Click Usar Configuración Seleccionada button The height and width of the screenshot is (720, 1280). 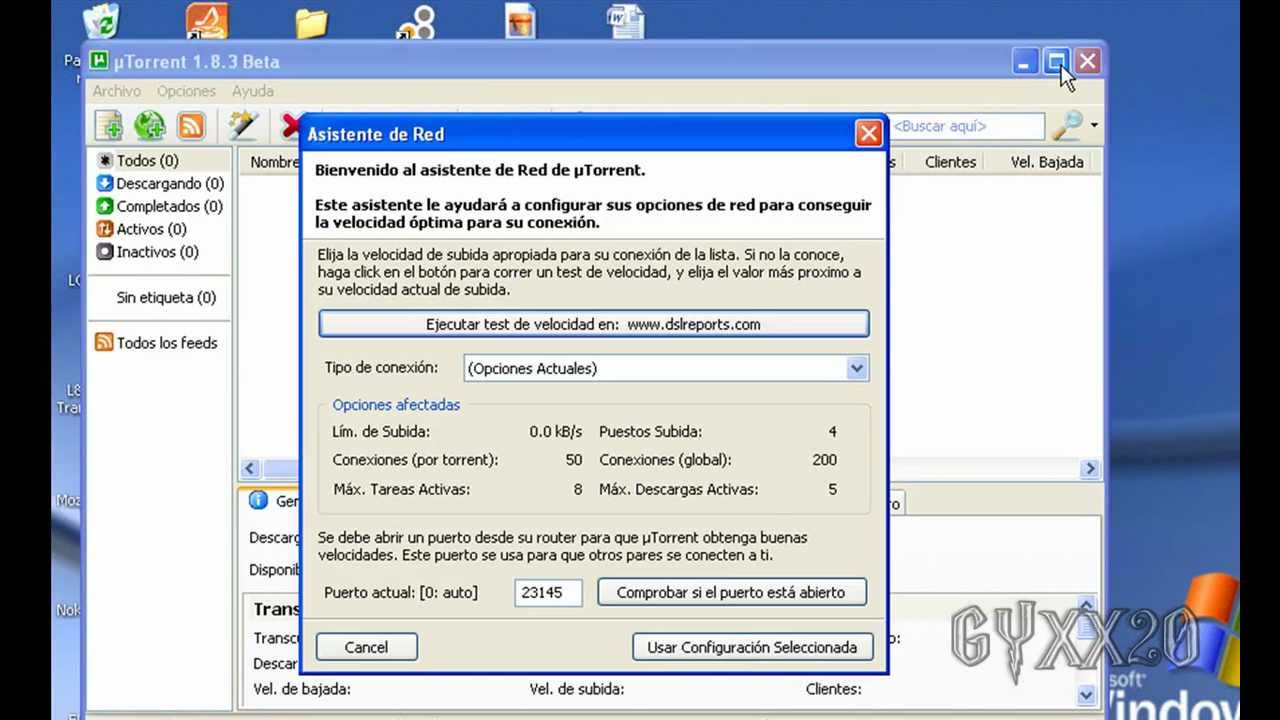[x=752, y=647]
